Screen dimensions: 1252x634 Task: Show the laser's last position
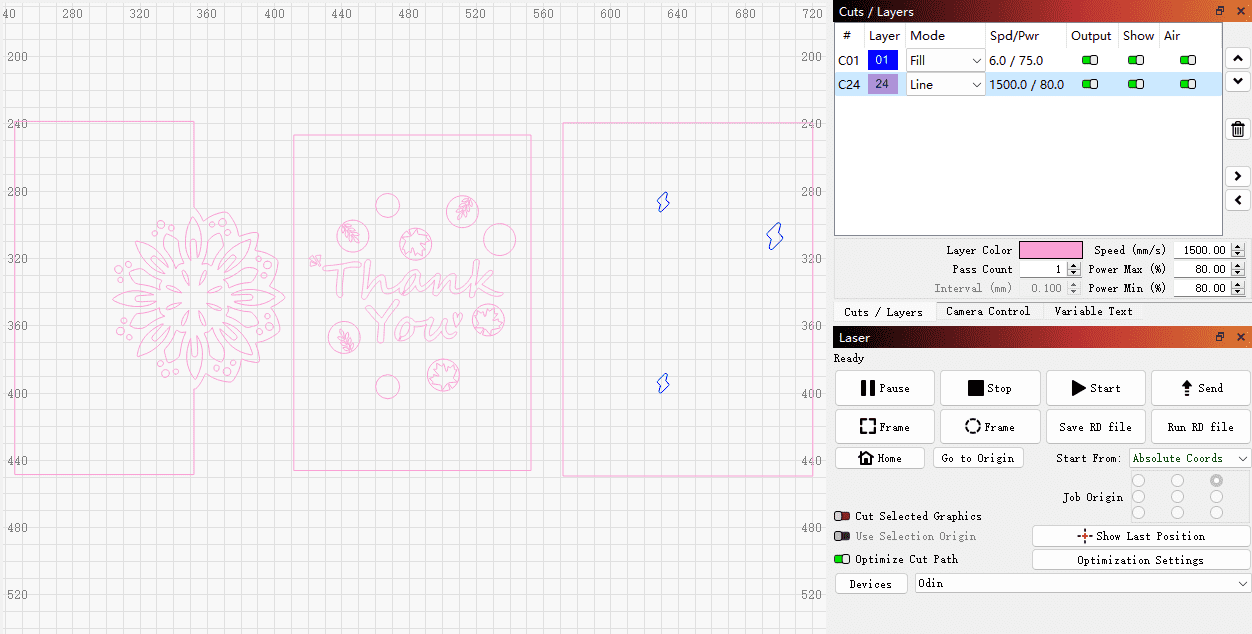(1141, 536)
